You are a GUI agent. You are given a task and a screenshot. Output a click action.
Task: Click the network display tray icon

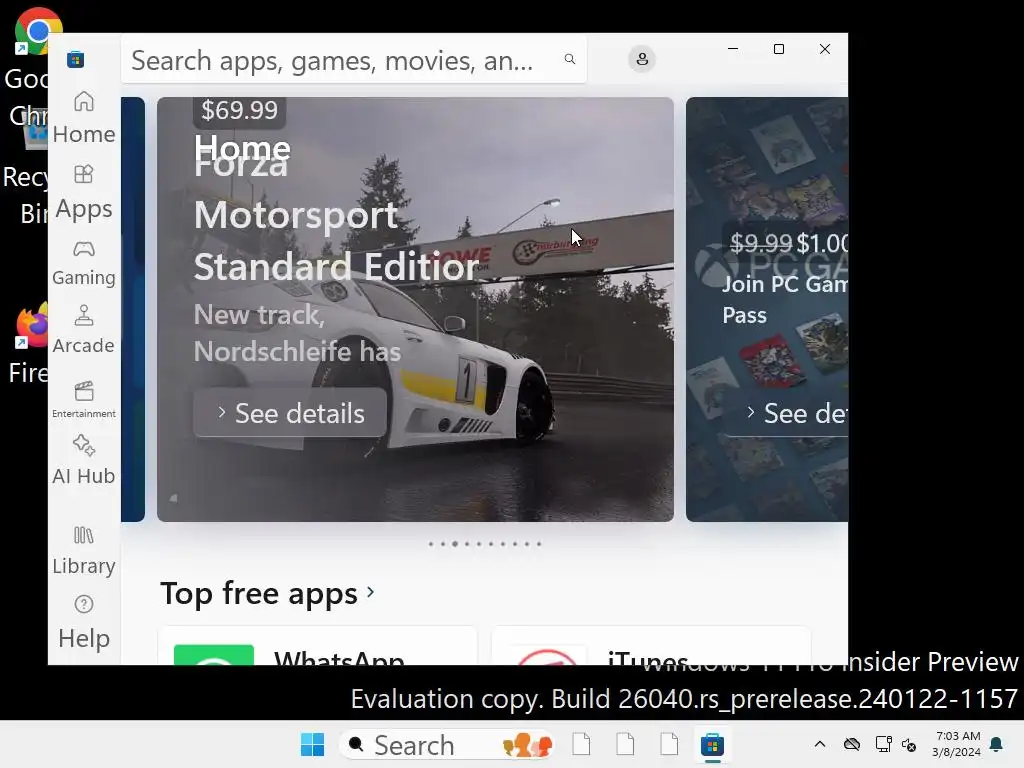884,744
